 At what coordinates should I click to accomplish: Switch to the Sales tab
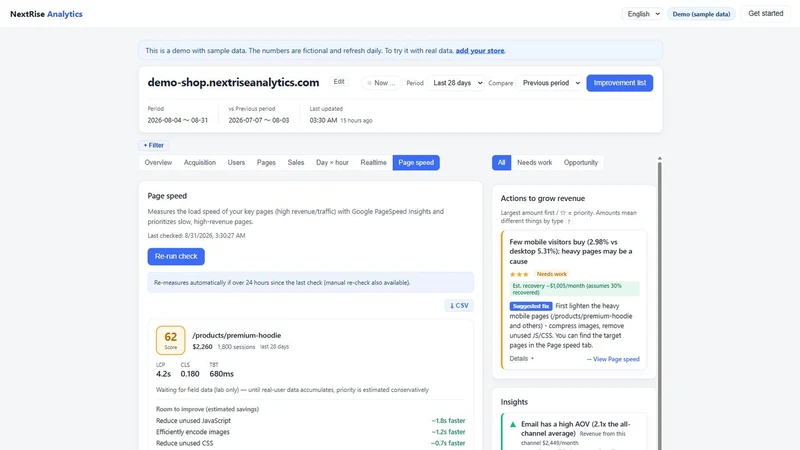295,162
